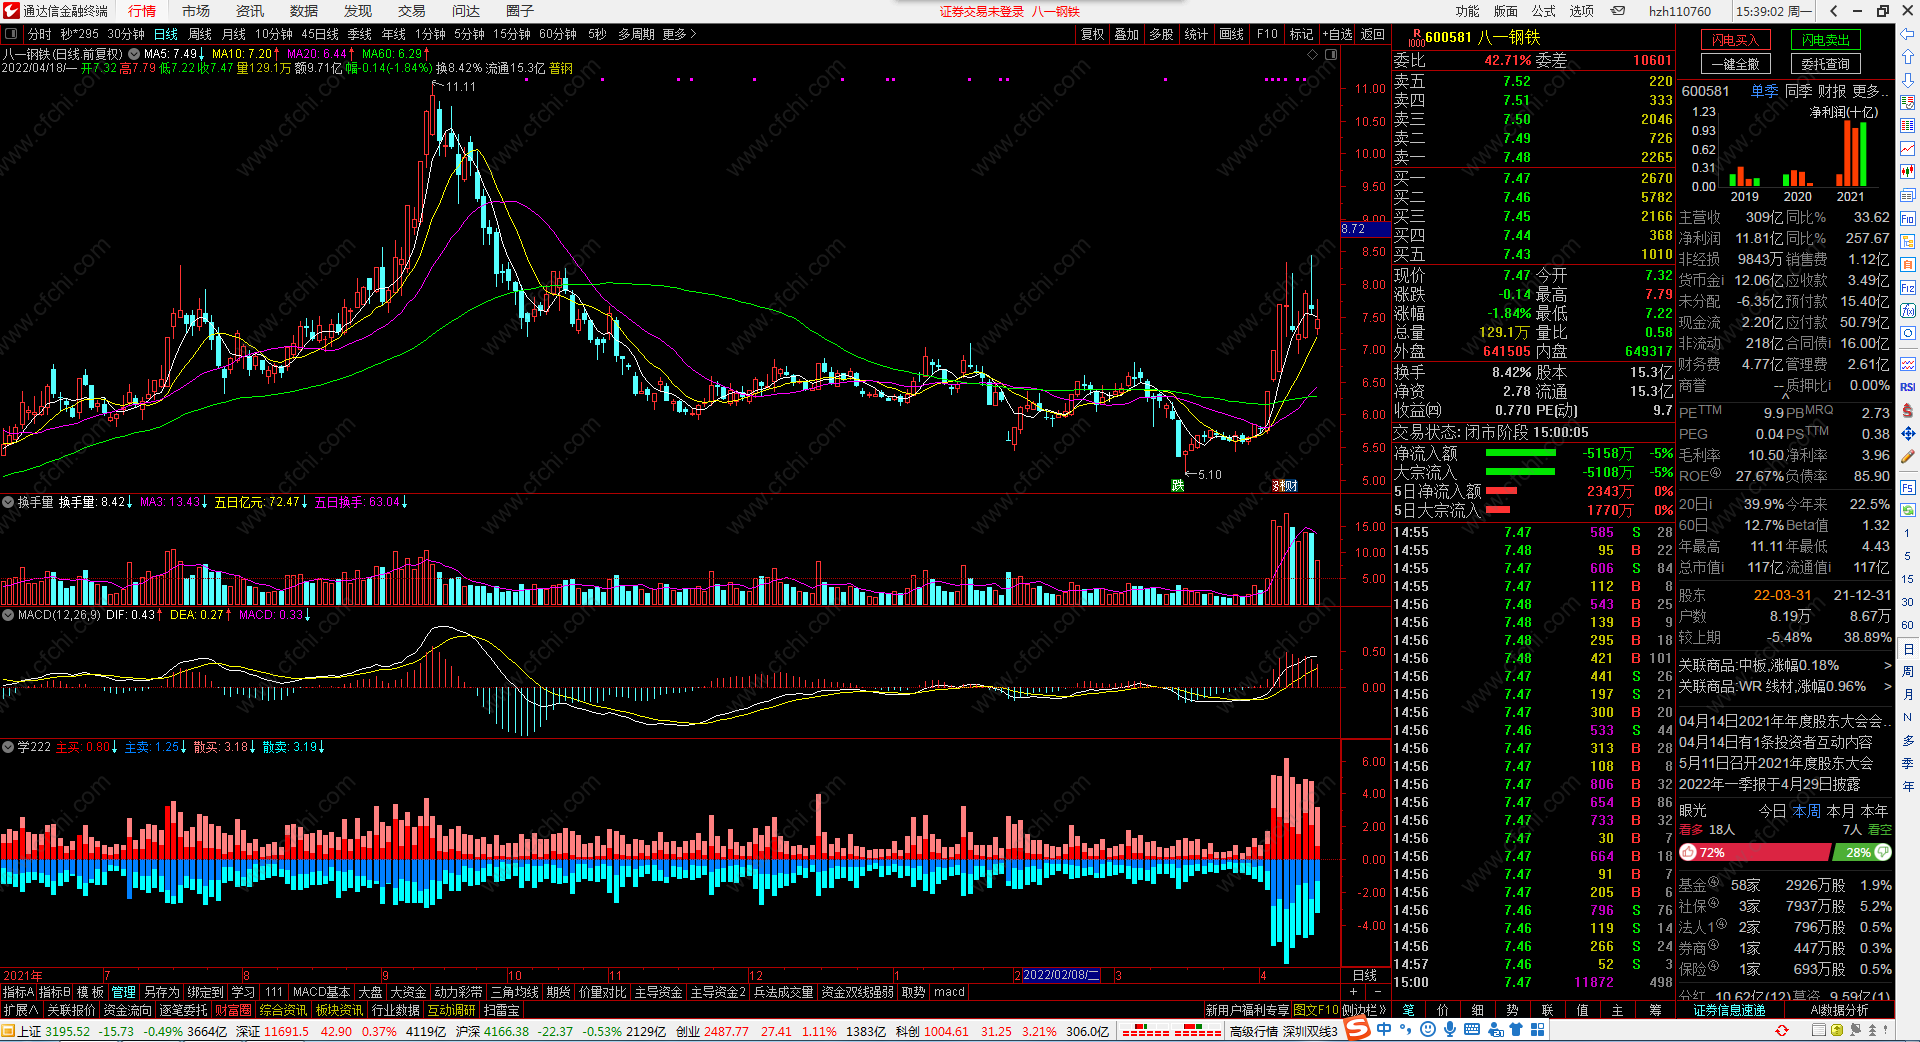Expand the 更多 periods dropdown
The height and width of the screenshot is (1042, 1920).
click(x=679, y=34)
